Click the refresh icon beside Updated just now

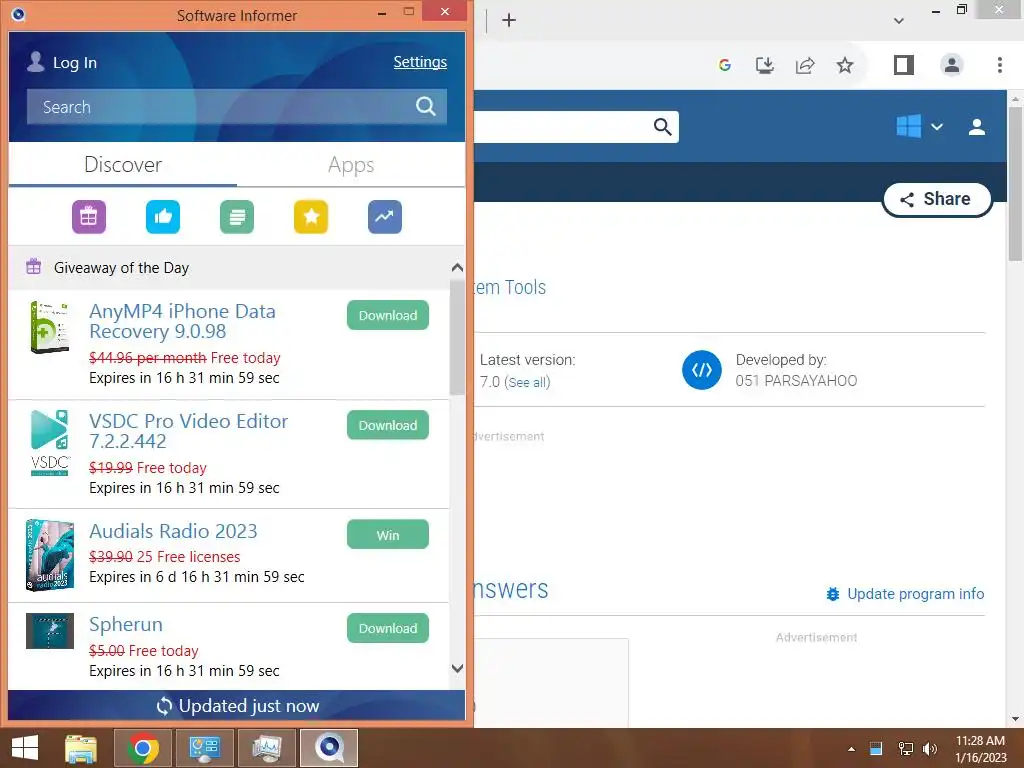click(164, 706)
